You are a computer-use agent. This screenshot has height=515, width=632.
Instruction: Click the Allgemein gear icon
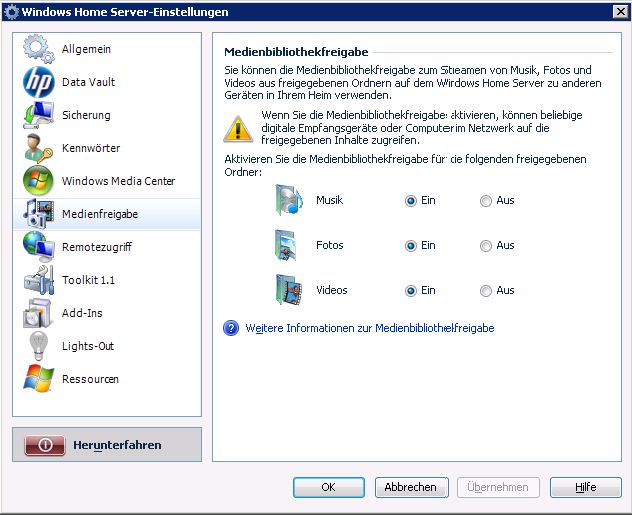(38, 49)
